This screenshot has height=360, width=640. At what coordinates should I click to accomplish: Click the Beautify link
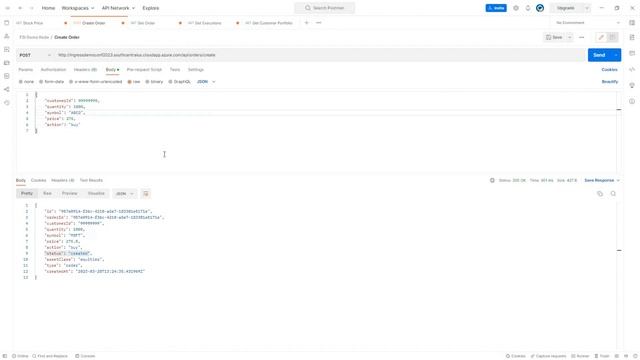tap(610, 82)
